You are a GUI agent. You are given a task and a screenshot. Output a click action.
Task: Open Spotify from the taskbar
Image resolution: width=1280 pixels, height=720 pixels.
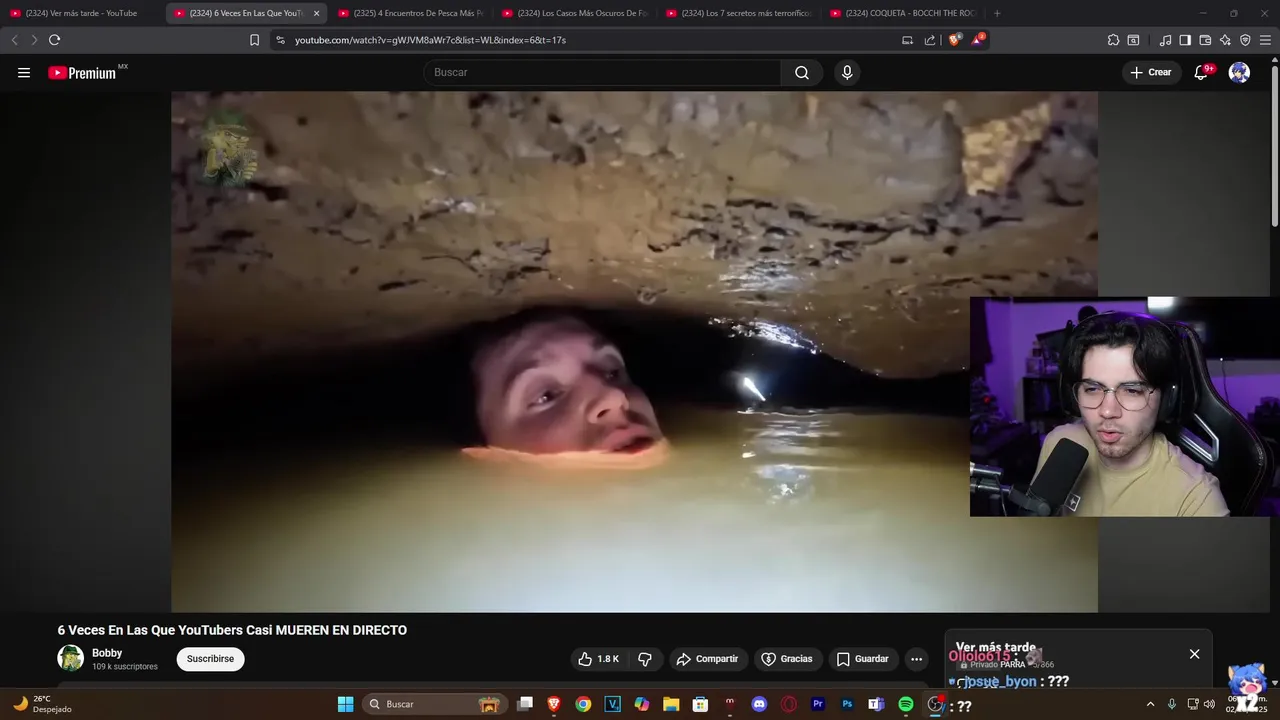pyautogui.click(x=905, y=704)
